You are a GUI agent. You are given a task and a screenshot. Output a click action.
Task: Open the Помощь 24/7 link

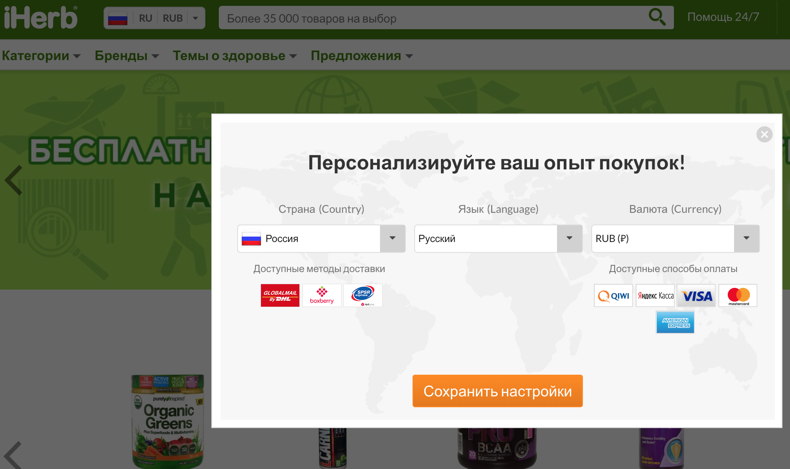tap(723, 17)
